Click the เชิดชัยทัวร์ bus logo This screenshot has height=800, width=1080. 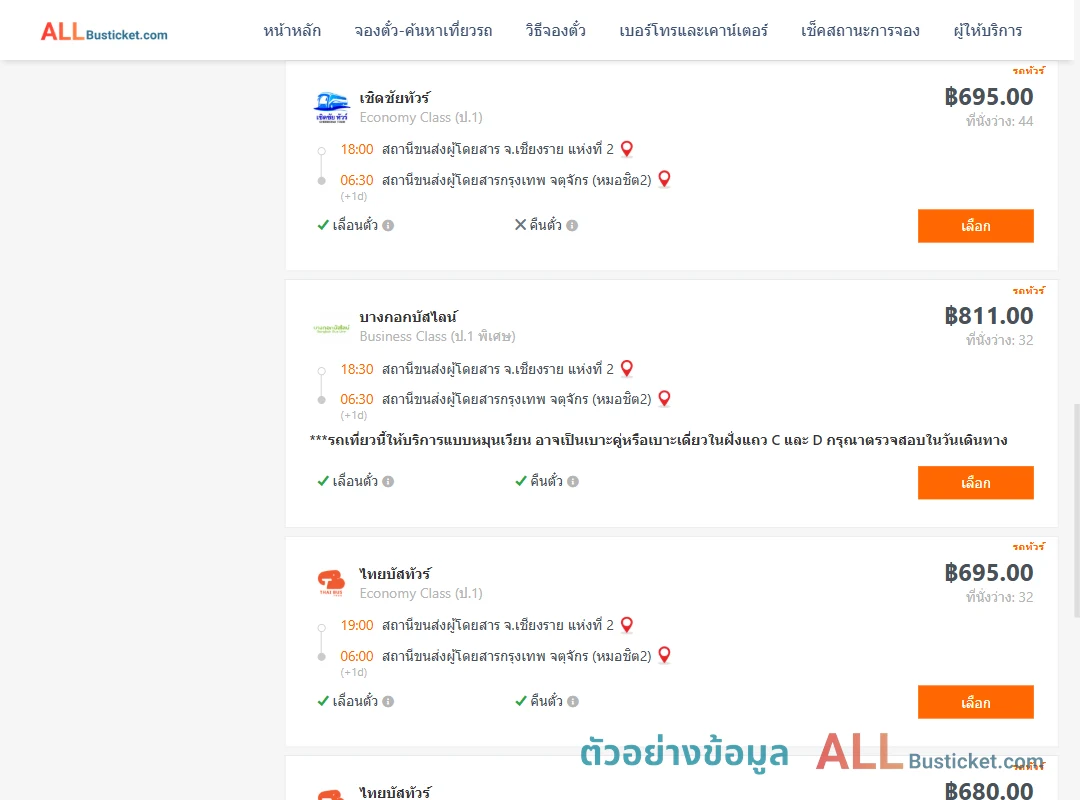331,107
